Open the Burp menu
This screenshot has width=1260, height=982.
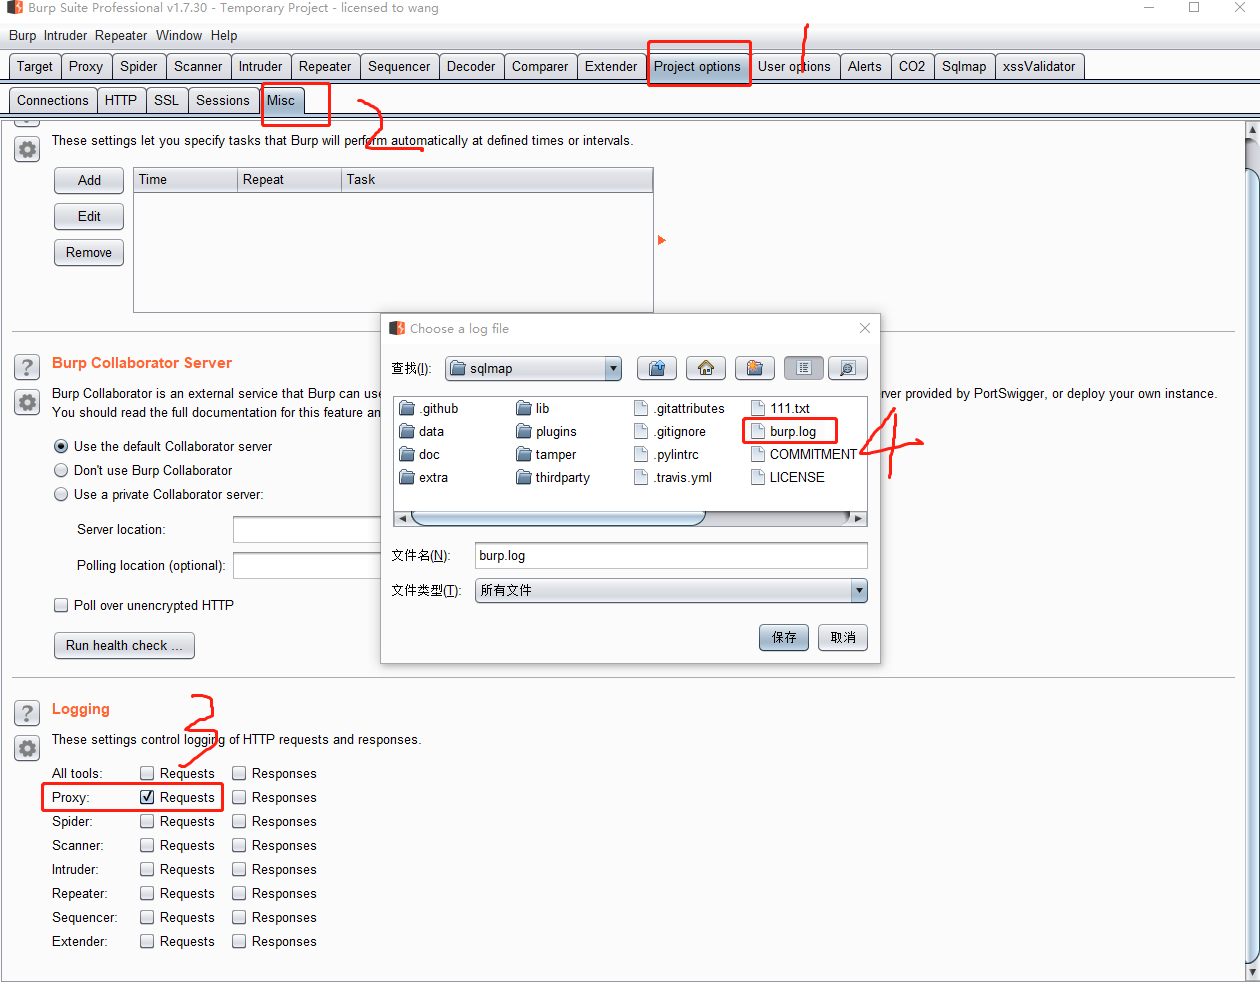[22, 35]
